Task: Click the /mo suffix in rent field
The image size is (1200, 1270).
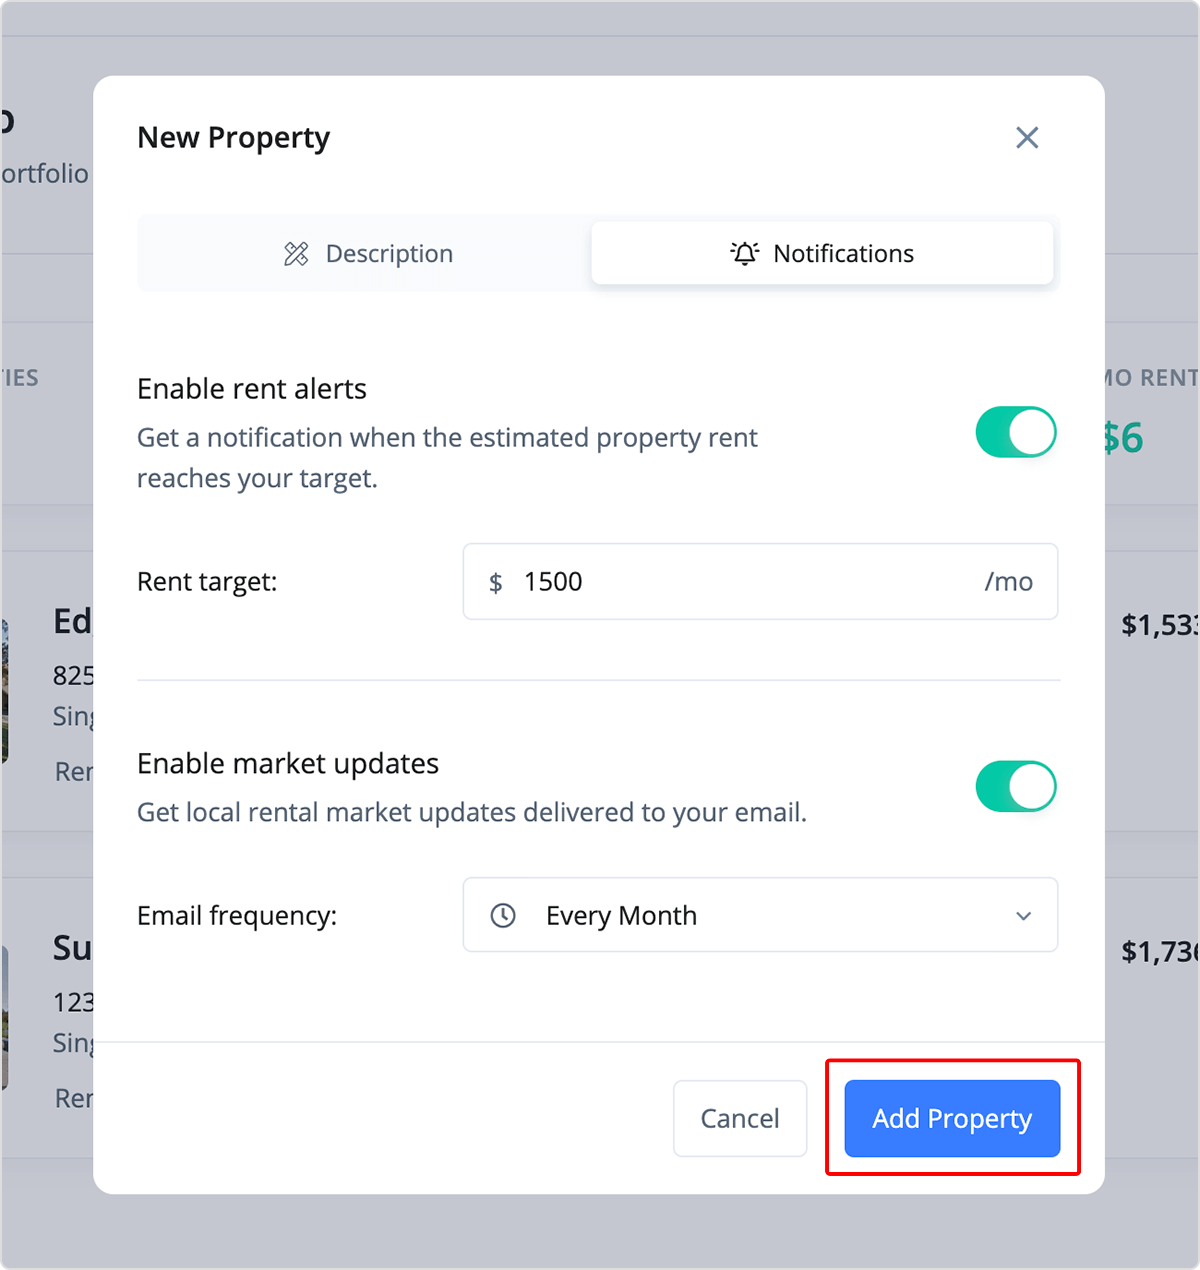Action: pyautogui.click(x=1008, y=582)
